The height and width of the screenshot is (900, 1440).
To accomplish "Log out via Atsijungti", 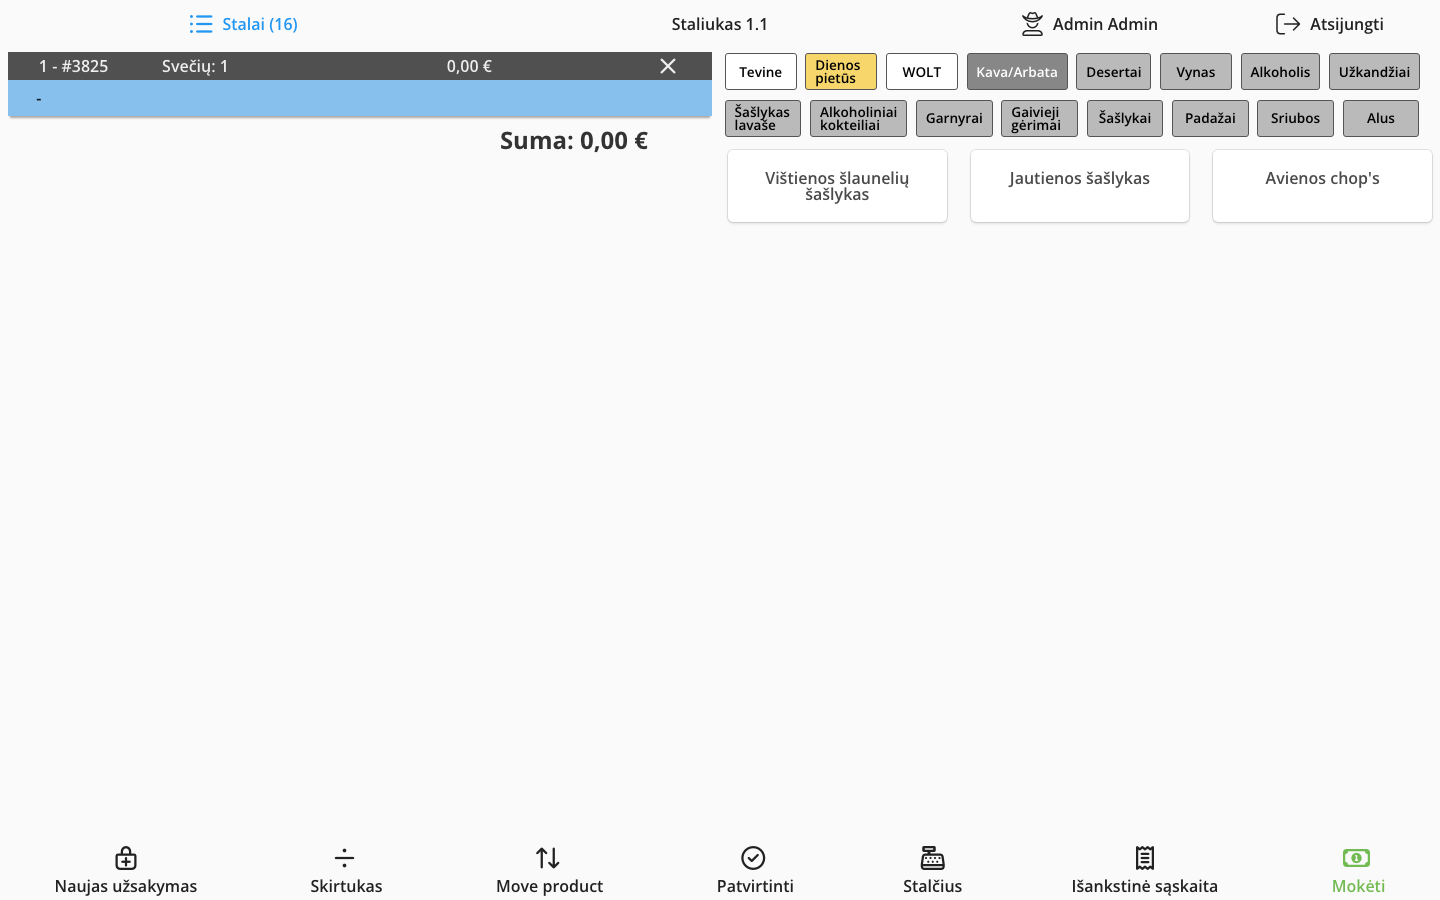I will pyautogui.click(x=1330, y=23).
